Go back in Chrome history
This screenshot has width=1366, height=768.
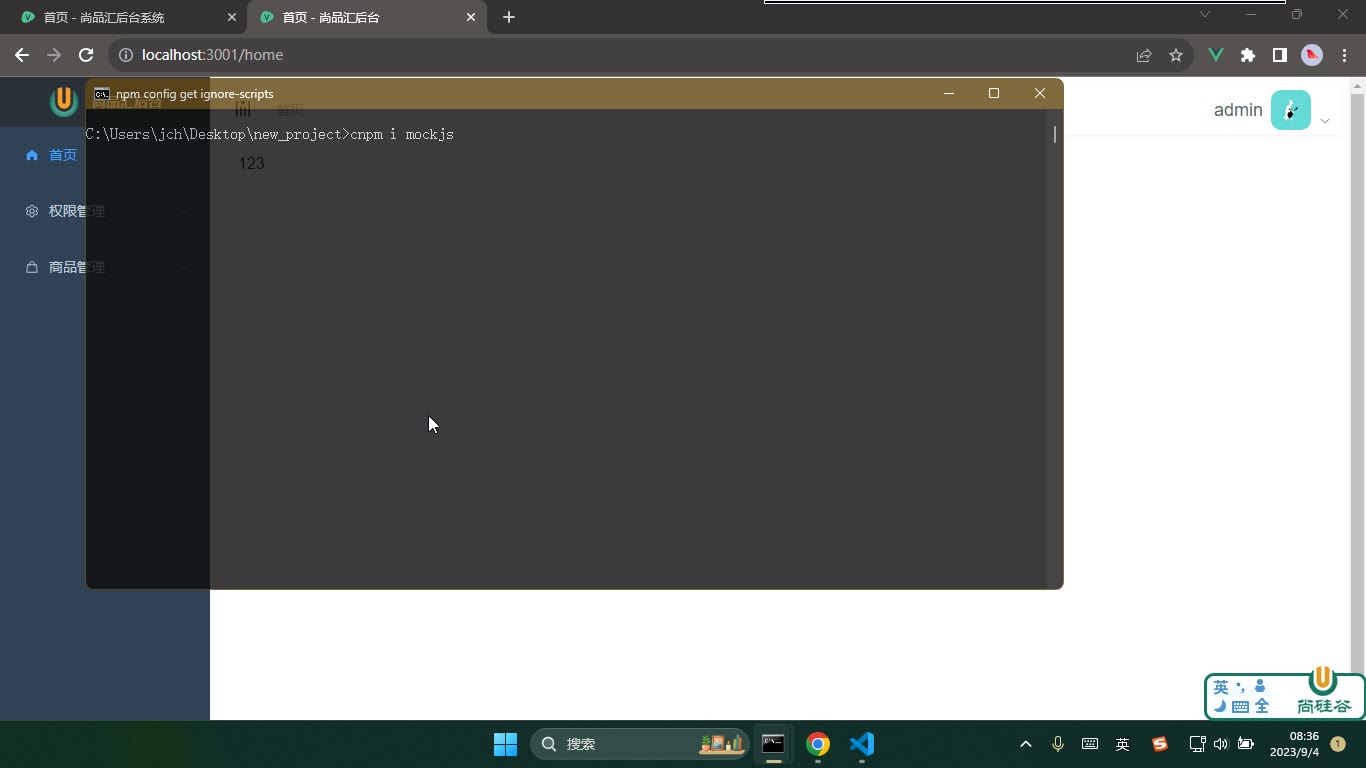[x=22, y=55]
